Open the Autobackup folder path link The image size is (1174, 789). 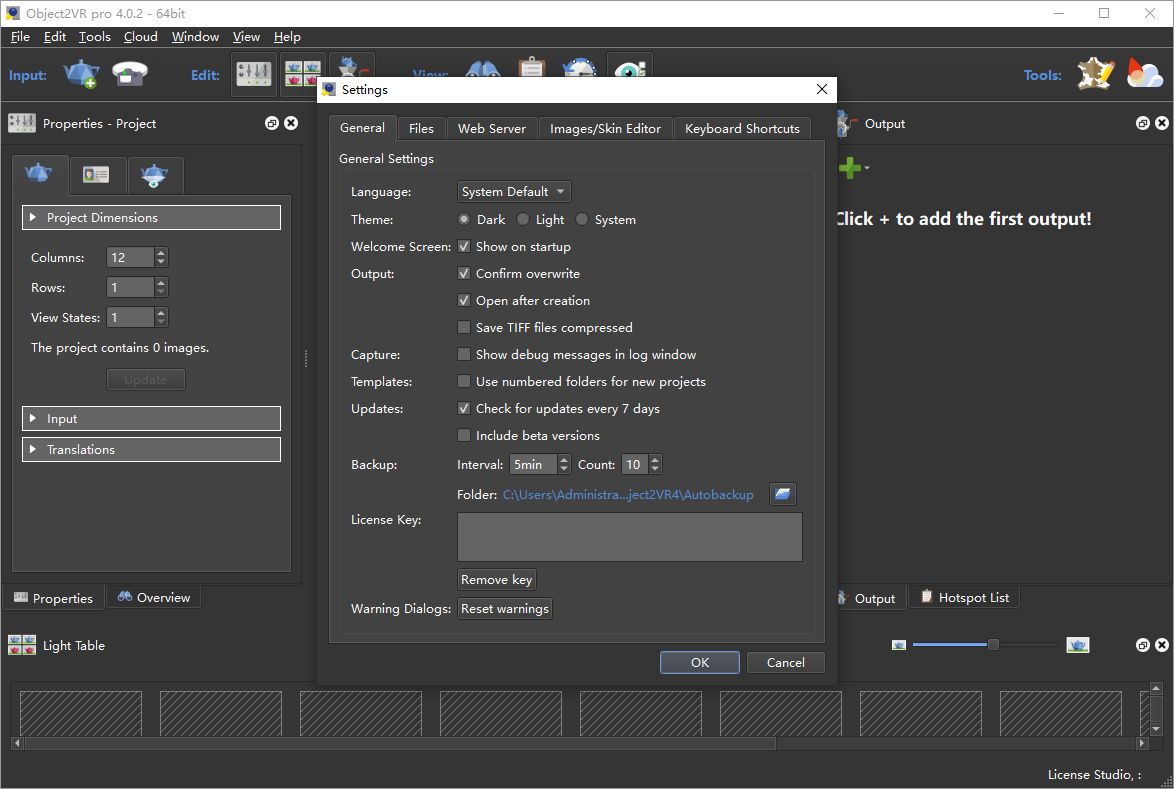tap(627, 494)
